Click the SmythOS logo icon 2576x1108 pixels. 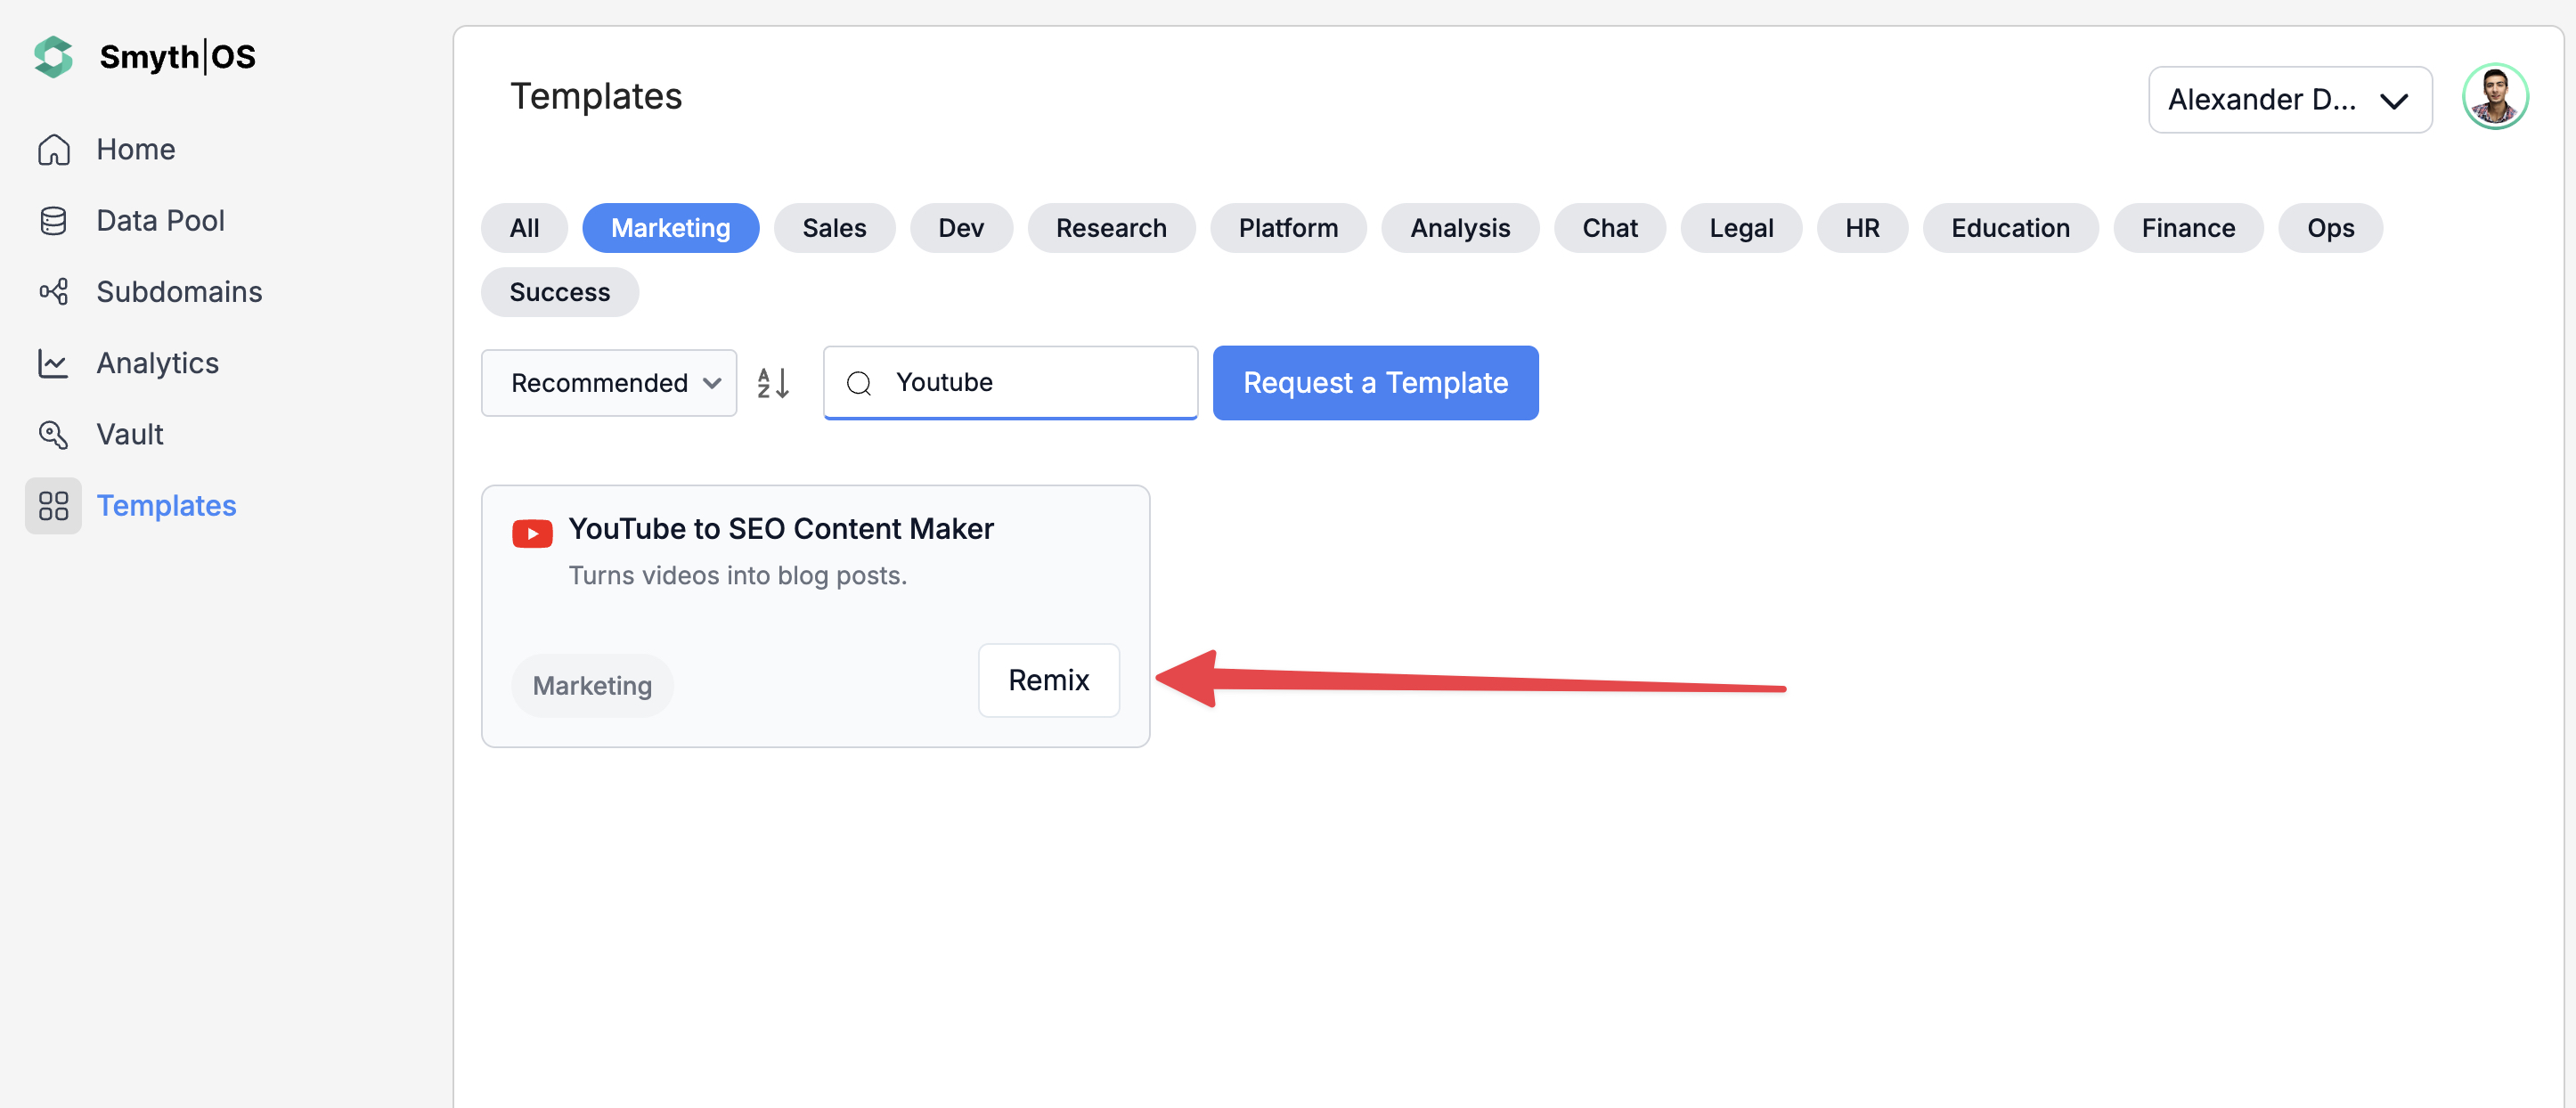[x=54, y=57]
